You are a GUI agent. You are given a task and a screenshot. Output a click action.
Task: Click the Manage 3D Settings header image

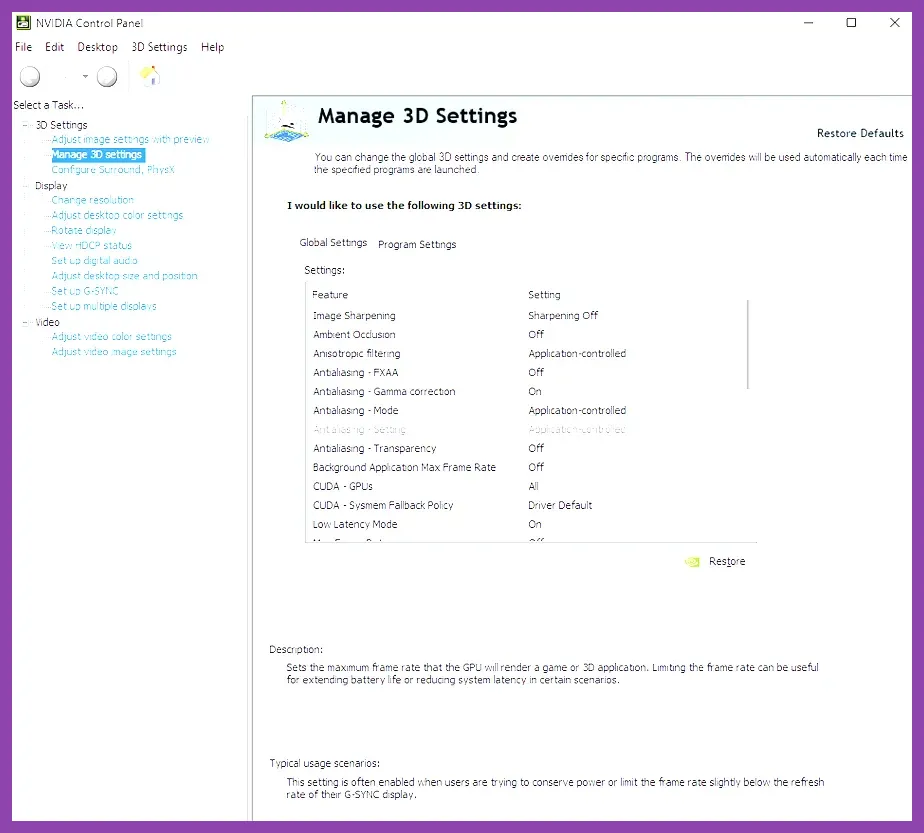[x=286, y=121]
